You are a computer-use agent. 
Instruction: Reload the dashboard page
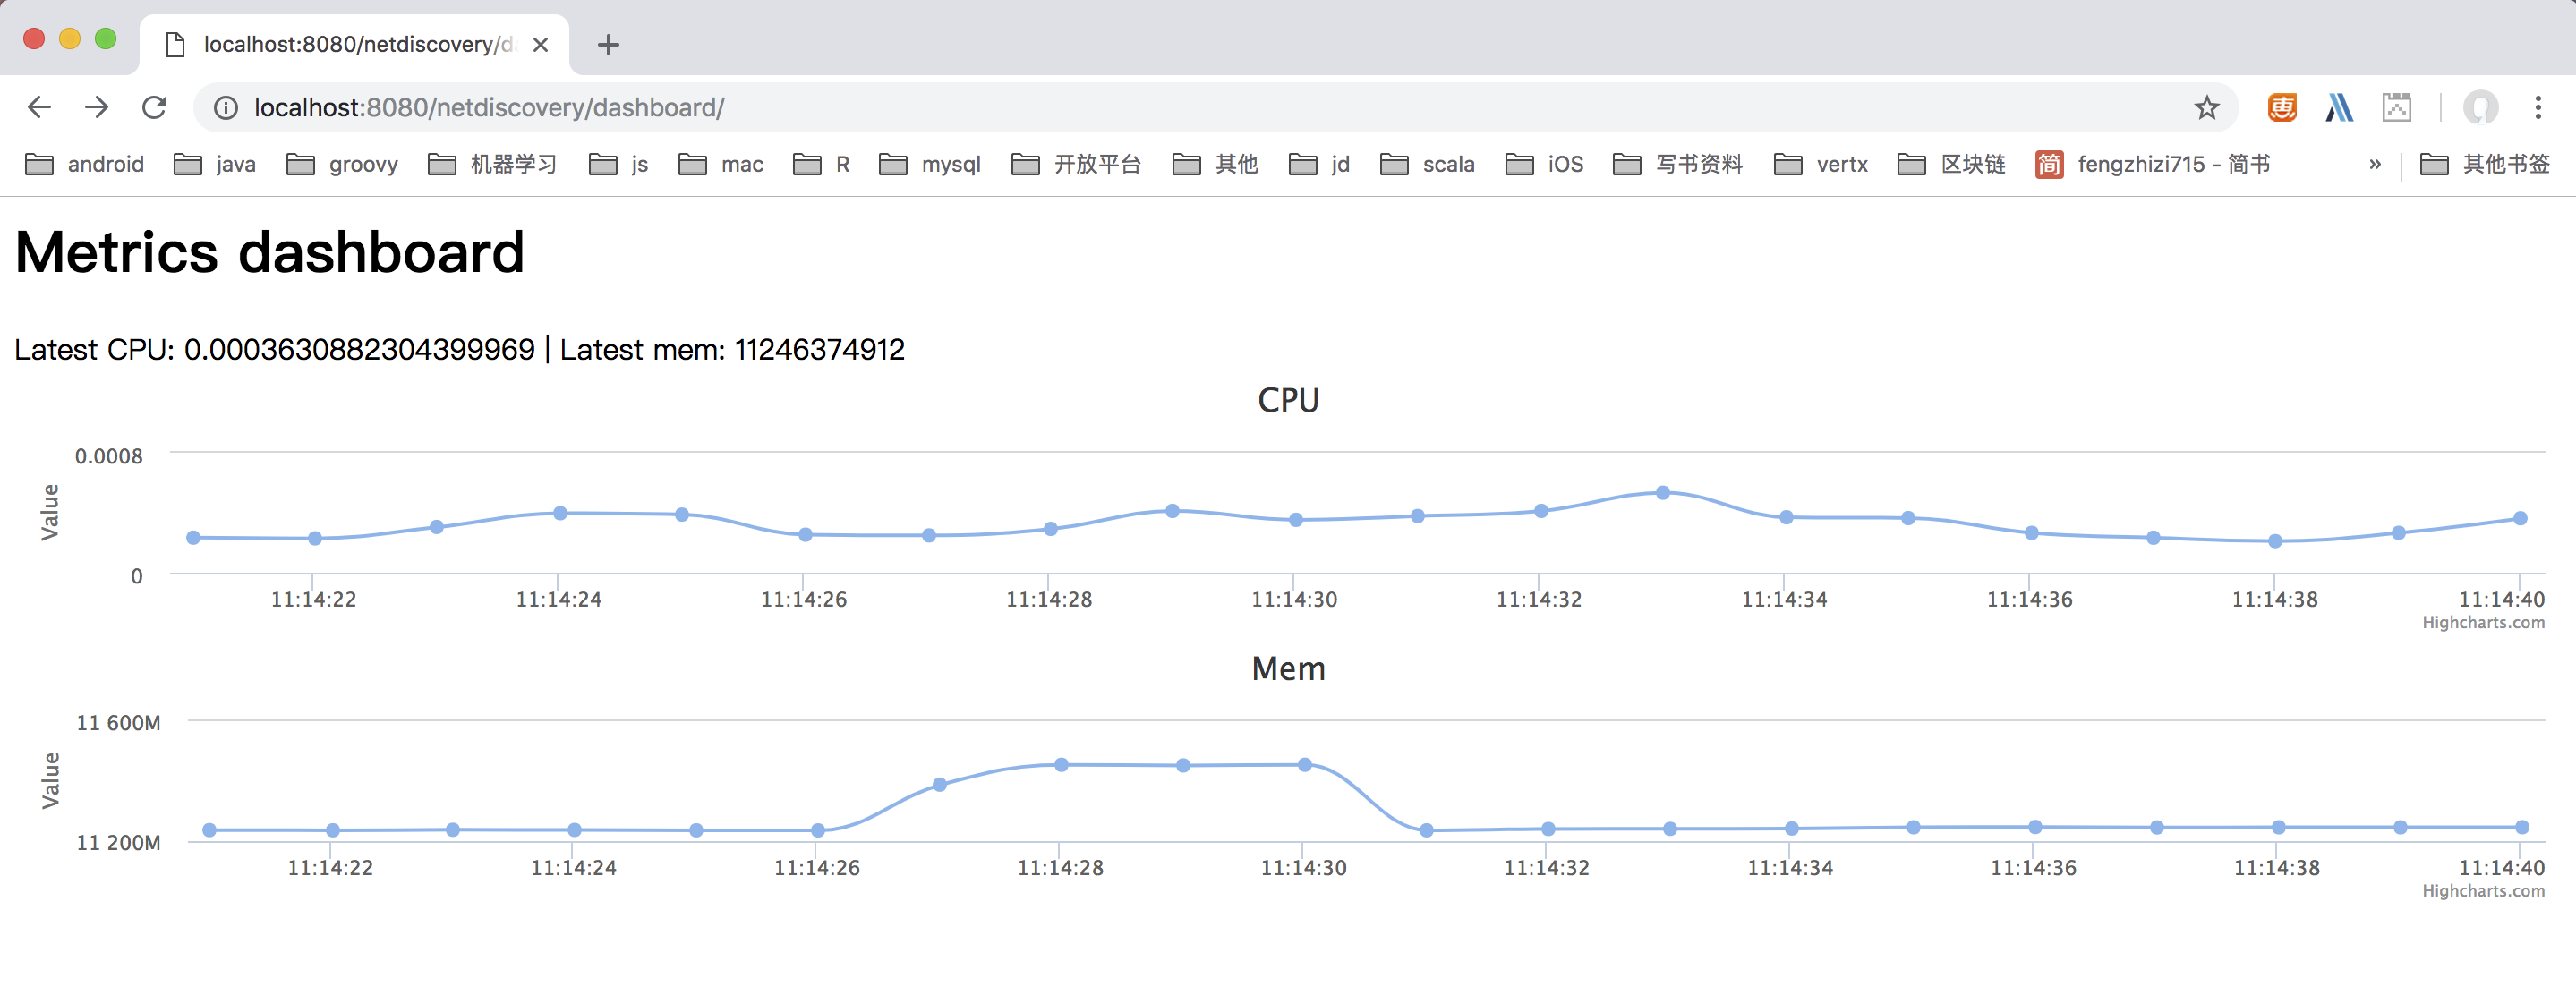[x=154, y=107]
